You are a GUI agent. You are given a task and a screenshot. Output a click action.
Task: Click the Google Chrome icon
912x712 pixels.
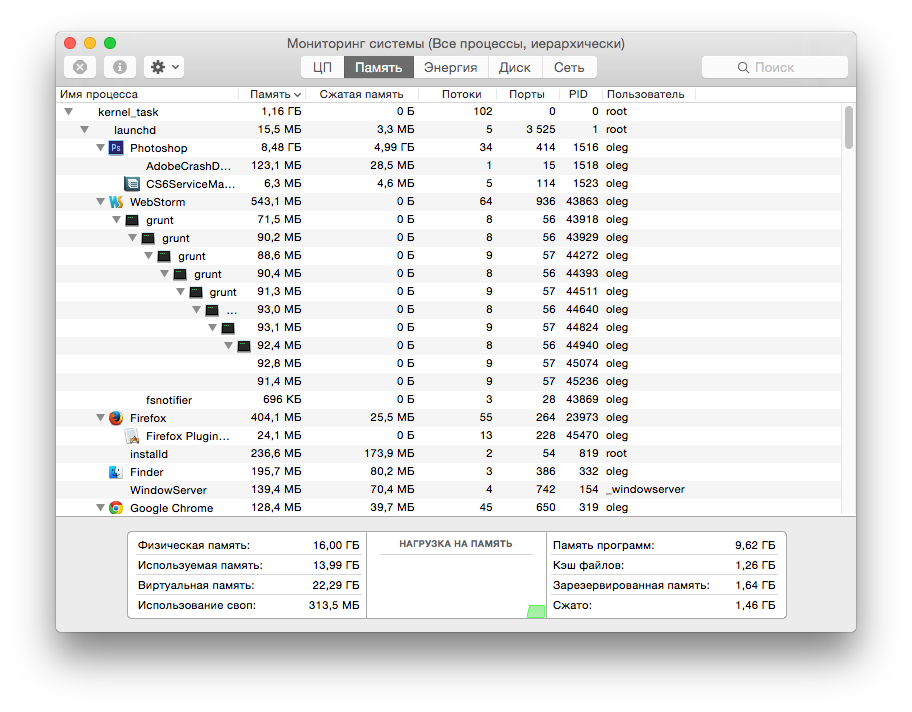click(x=116, y=508)
